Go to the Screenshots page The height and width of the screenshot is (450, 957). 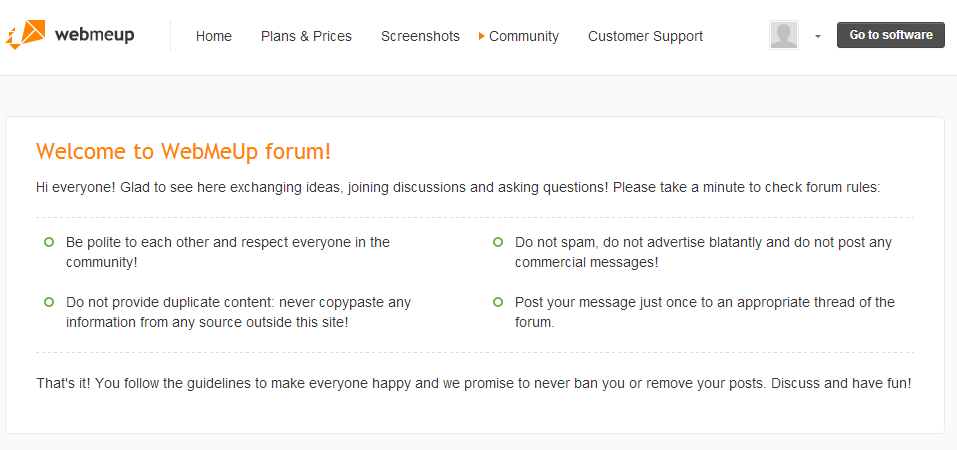[420, 37]
